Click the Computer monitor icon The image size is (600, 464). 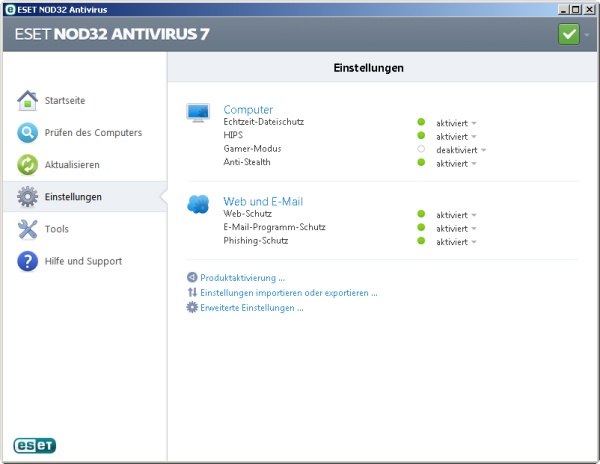click(198, 113)
